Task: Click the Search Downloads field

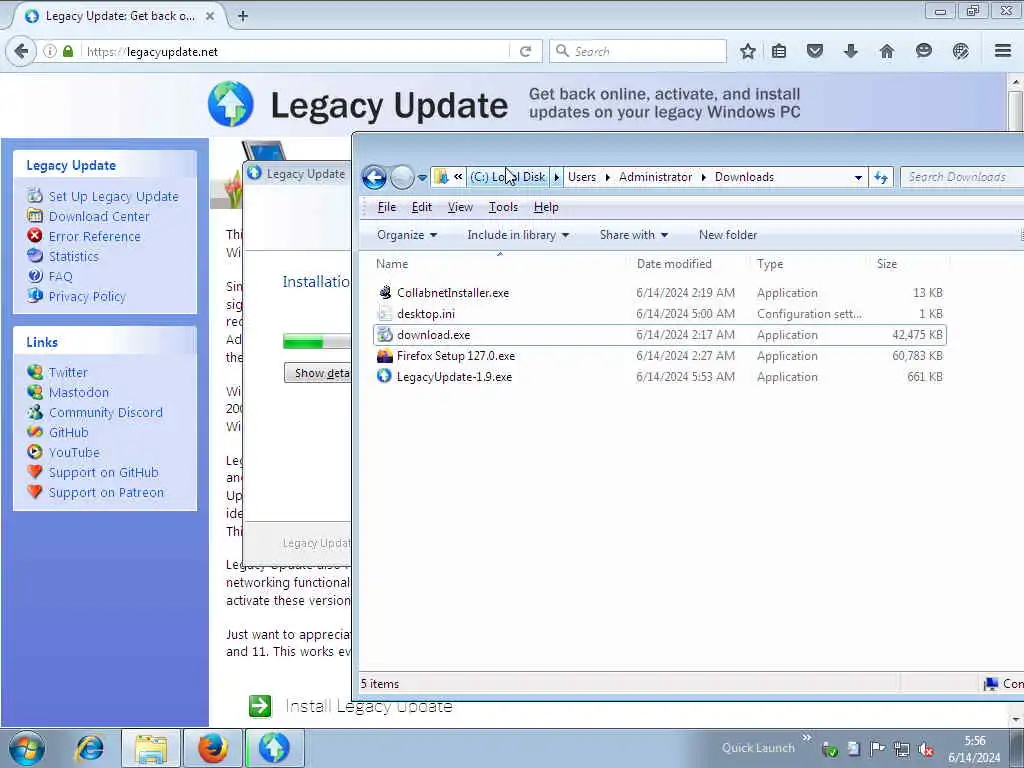Action: 963,177
